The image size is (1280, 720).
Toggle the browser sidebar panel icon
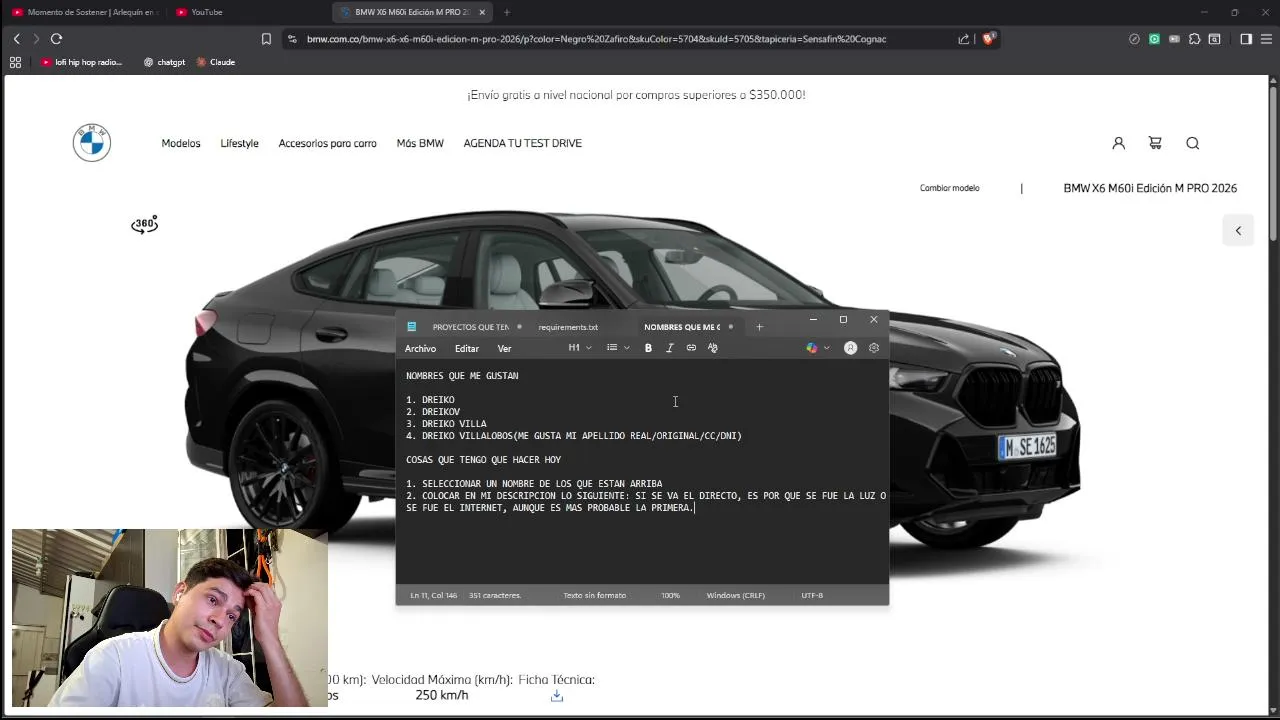(1246, 39)
